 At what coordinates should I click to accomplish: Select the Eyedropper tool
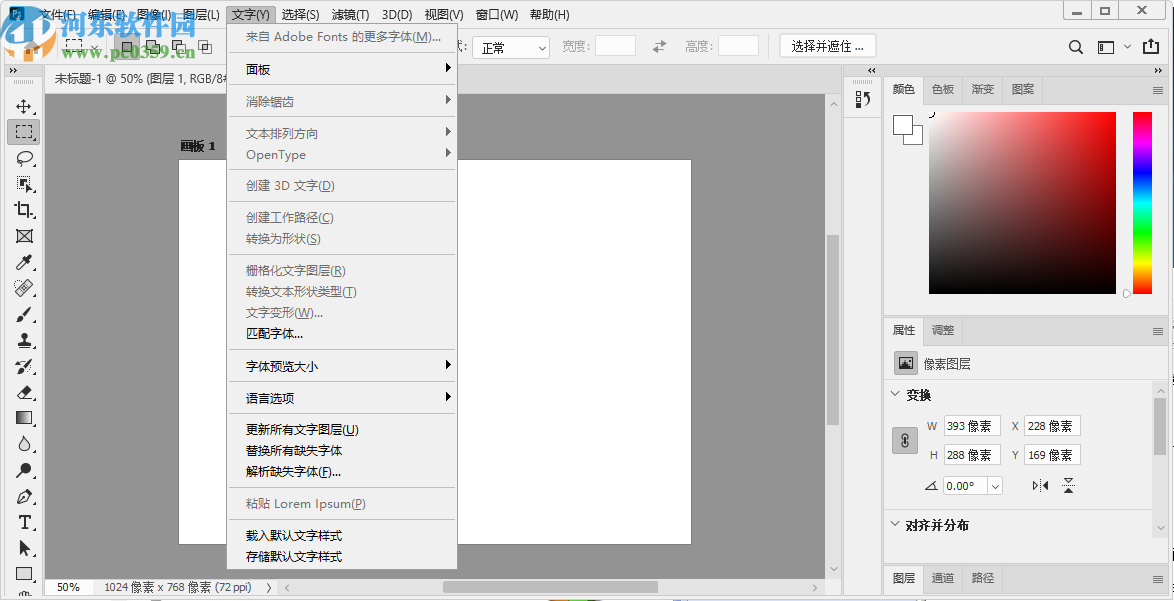24,263
